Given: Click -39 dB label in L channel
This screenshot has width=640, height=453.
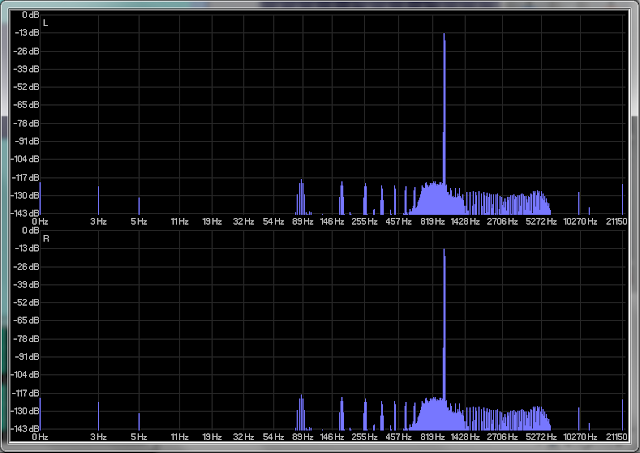Looking at the screenshot, I should (27, 69).
